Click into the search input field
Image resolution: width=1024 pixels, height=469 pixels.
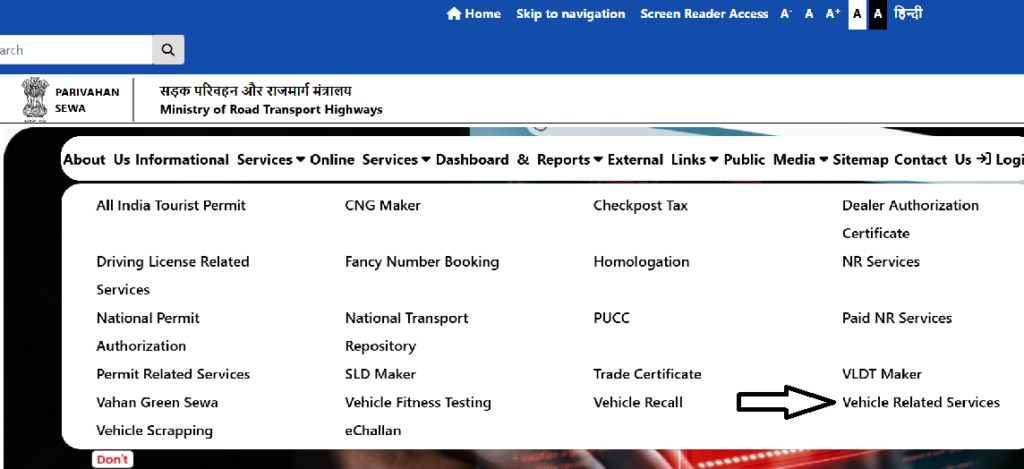pos(76,50)
